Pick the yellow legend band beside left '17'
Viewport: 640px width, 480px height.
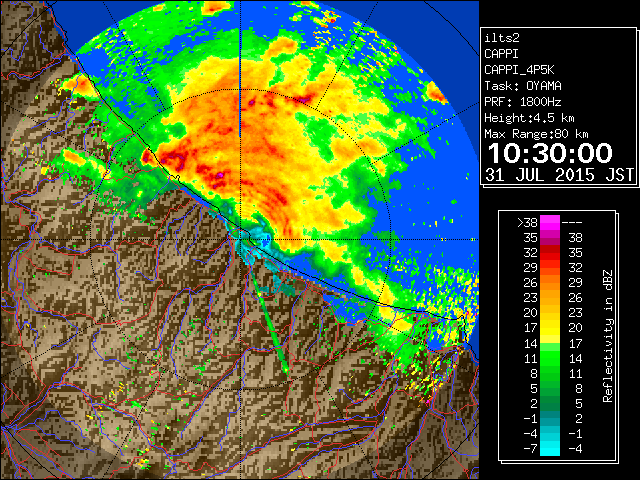tap(550, 328)
